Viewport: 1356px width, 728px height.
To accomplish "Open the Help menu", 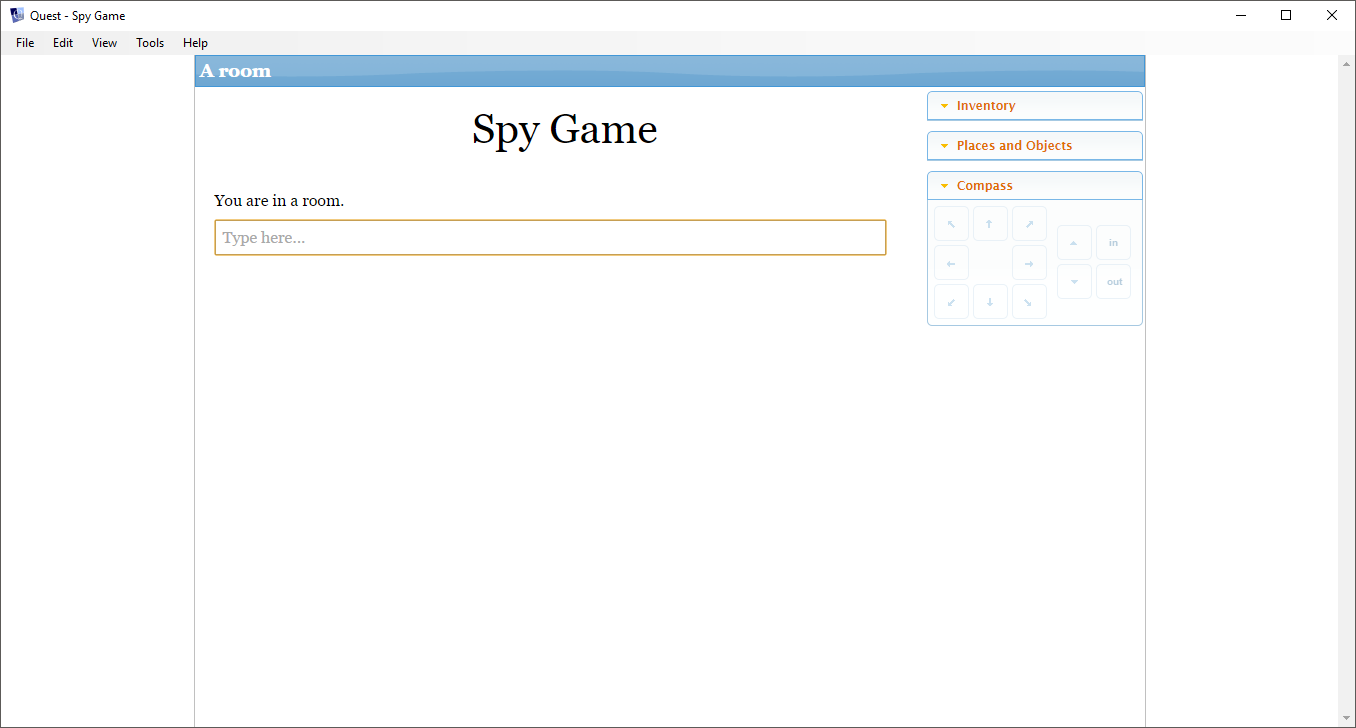I will 195,43.
